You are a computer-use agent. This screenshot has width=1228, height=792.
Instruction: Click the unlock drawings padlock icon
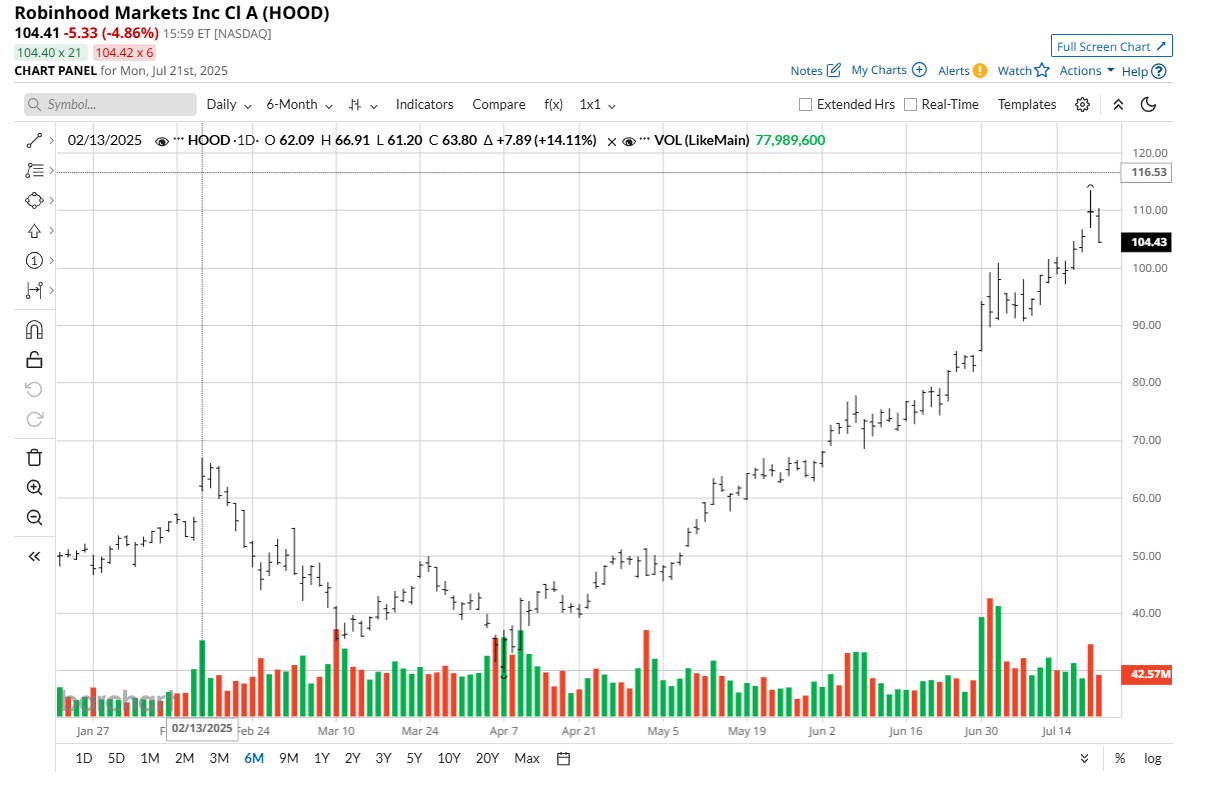click(34, 360)
